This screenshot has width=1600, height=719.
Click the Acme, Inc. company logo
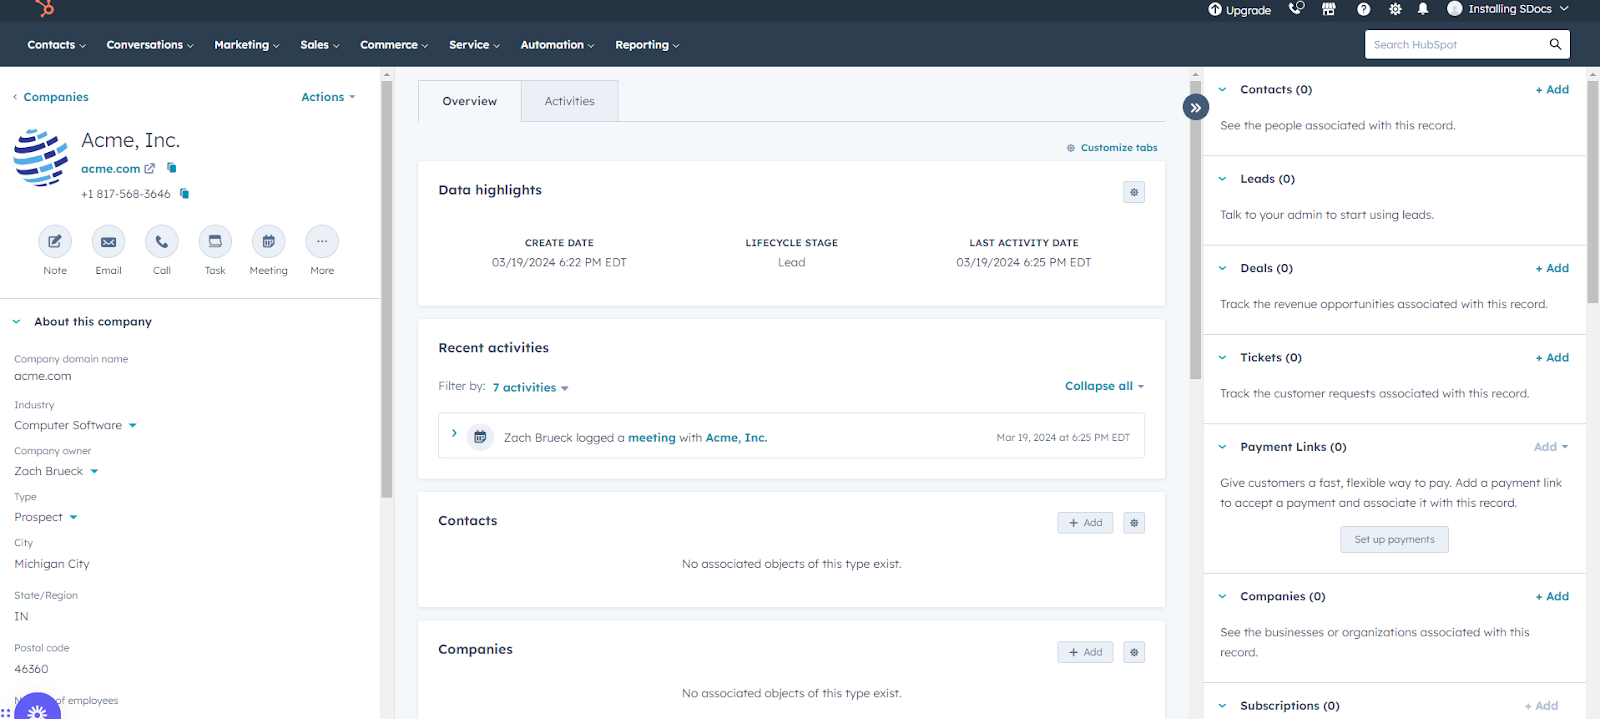point(41,157)
